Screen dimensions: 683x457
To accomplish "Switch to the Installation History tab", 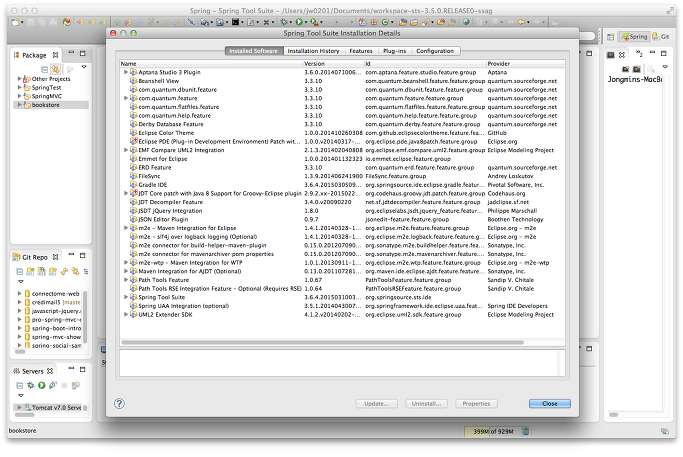I will pos(313,51).
